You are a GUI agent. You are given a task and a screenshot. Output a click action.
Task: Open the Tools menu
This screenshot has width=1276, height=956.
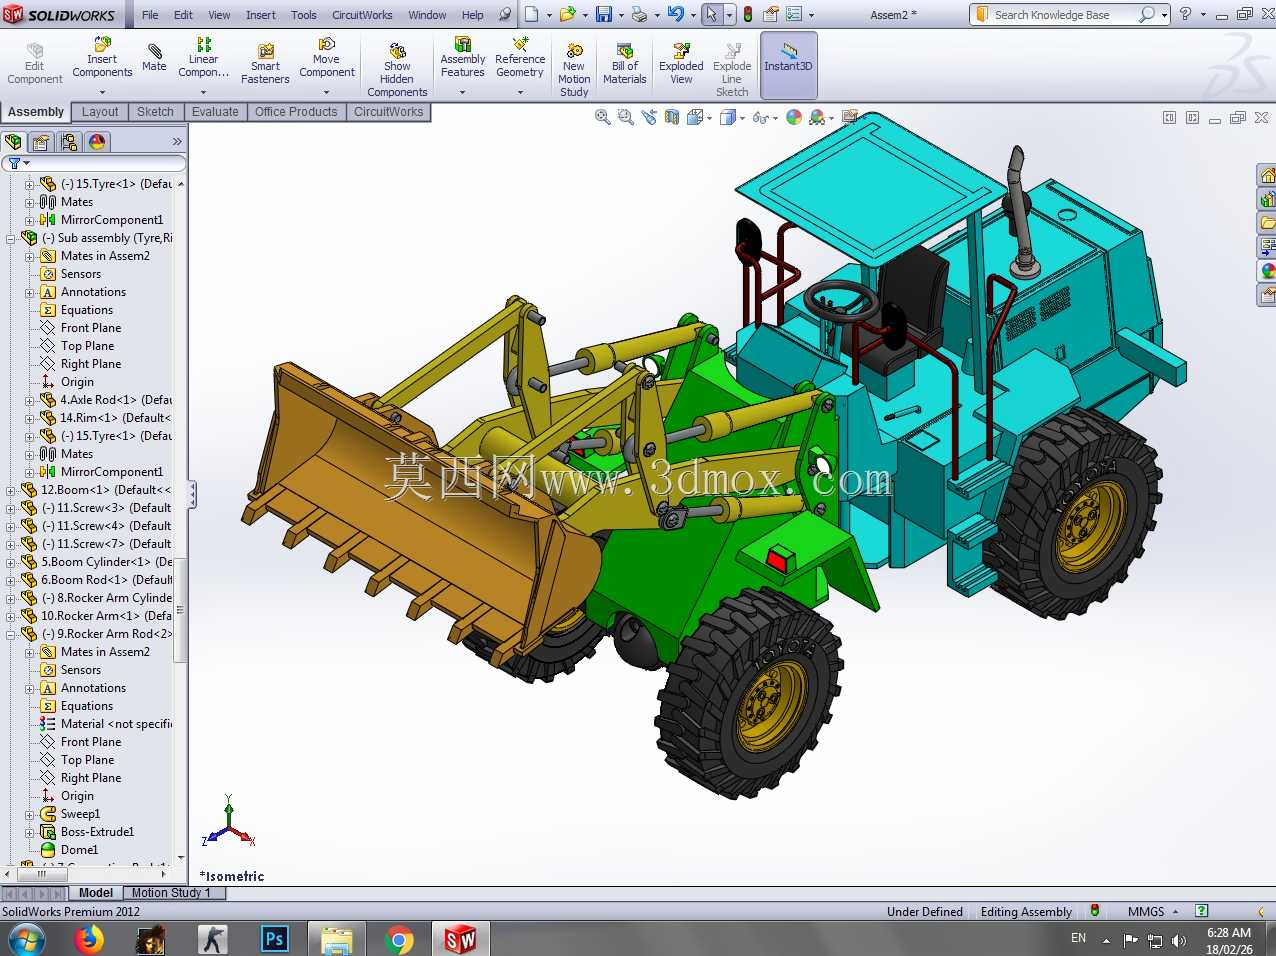tap(304, 15)
